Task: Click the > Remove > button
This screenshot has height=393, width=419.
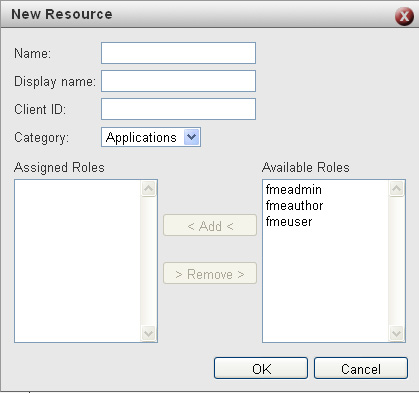Action: [210, 273]
